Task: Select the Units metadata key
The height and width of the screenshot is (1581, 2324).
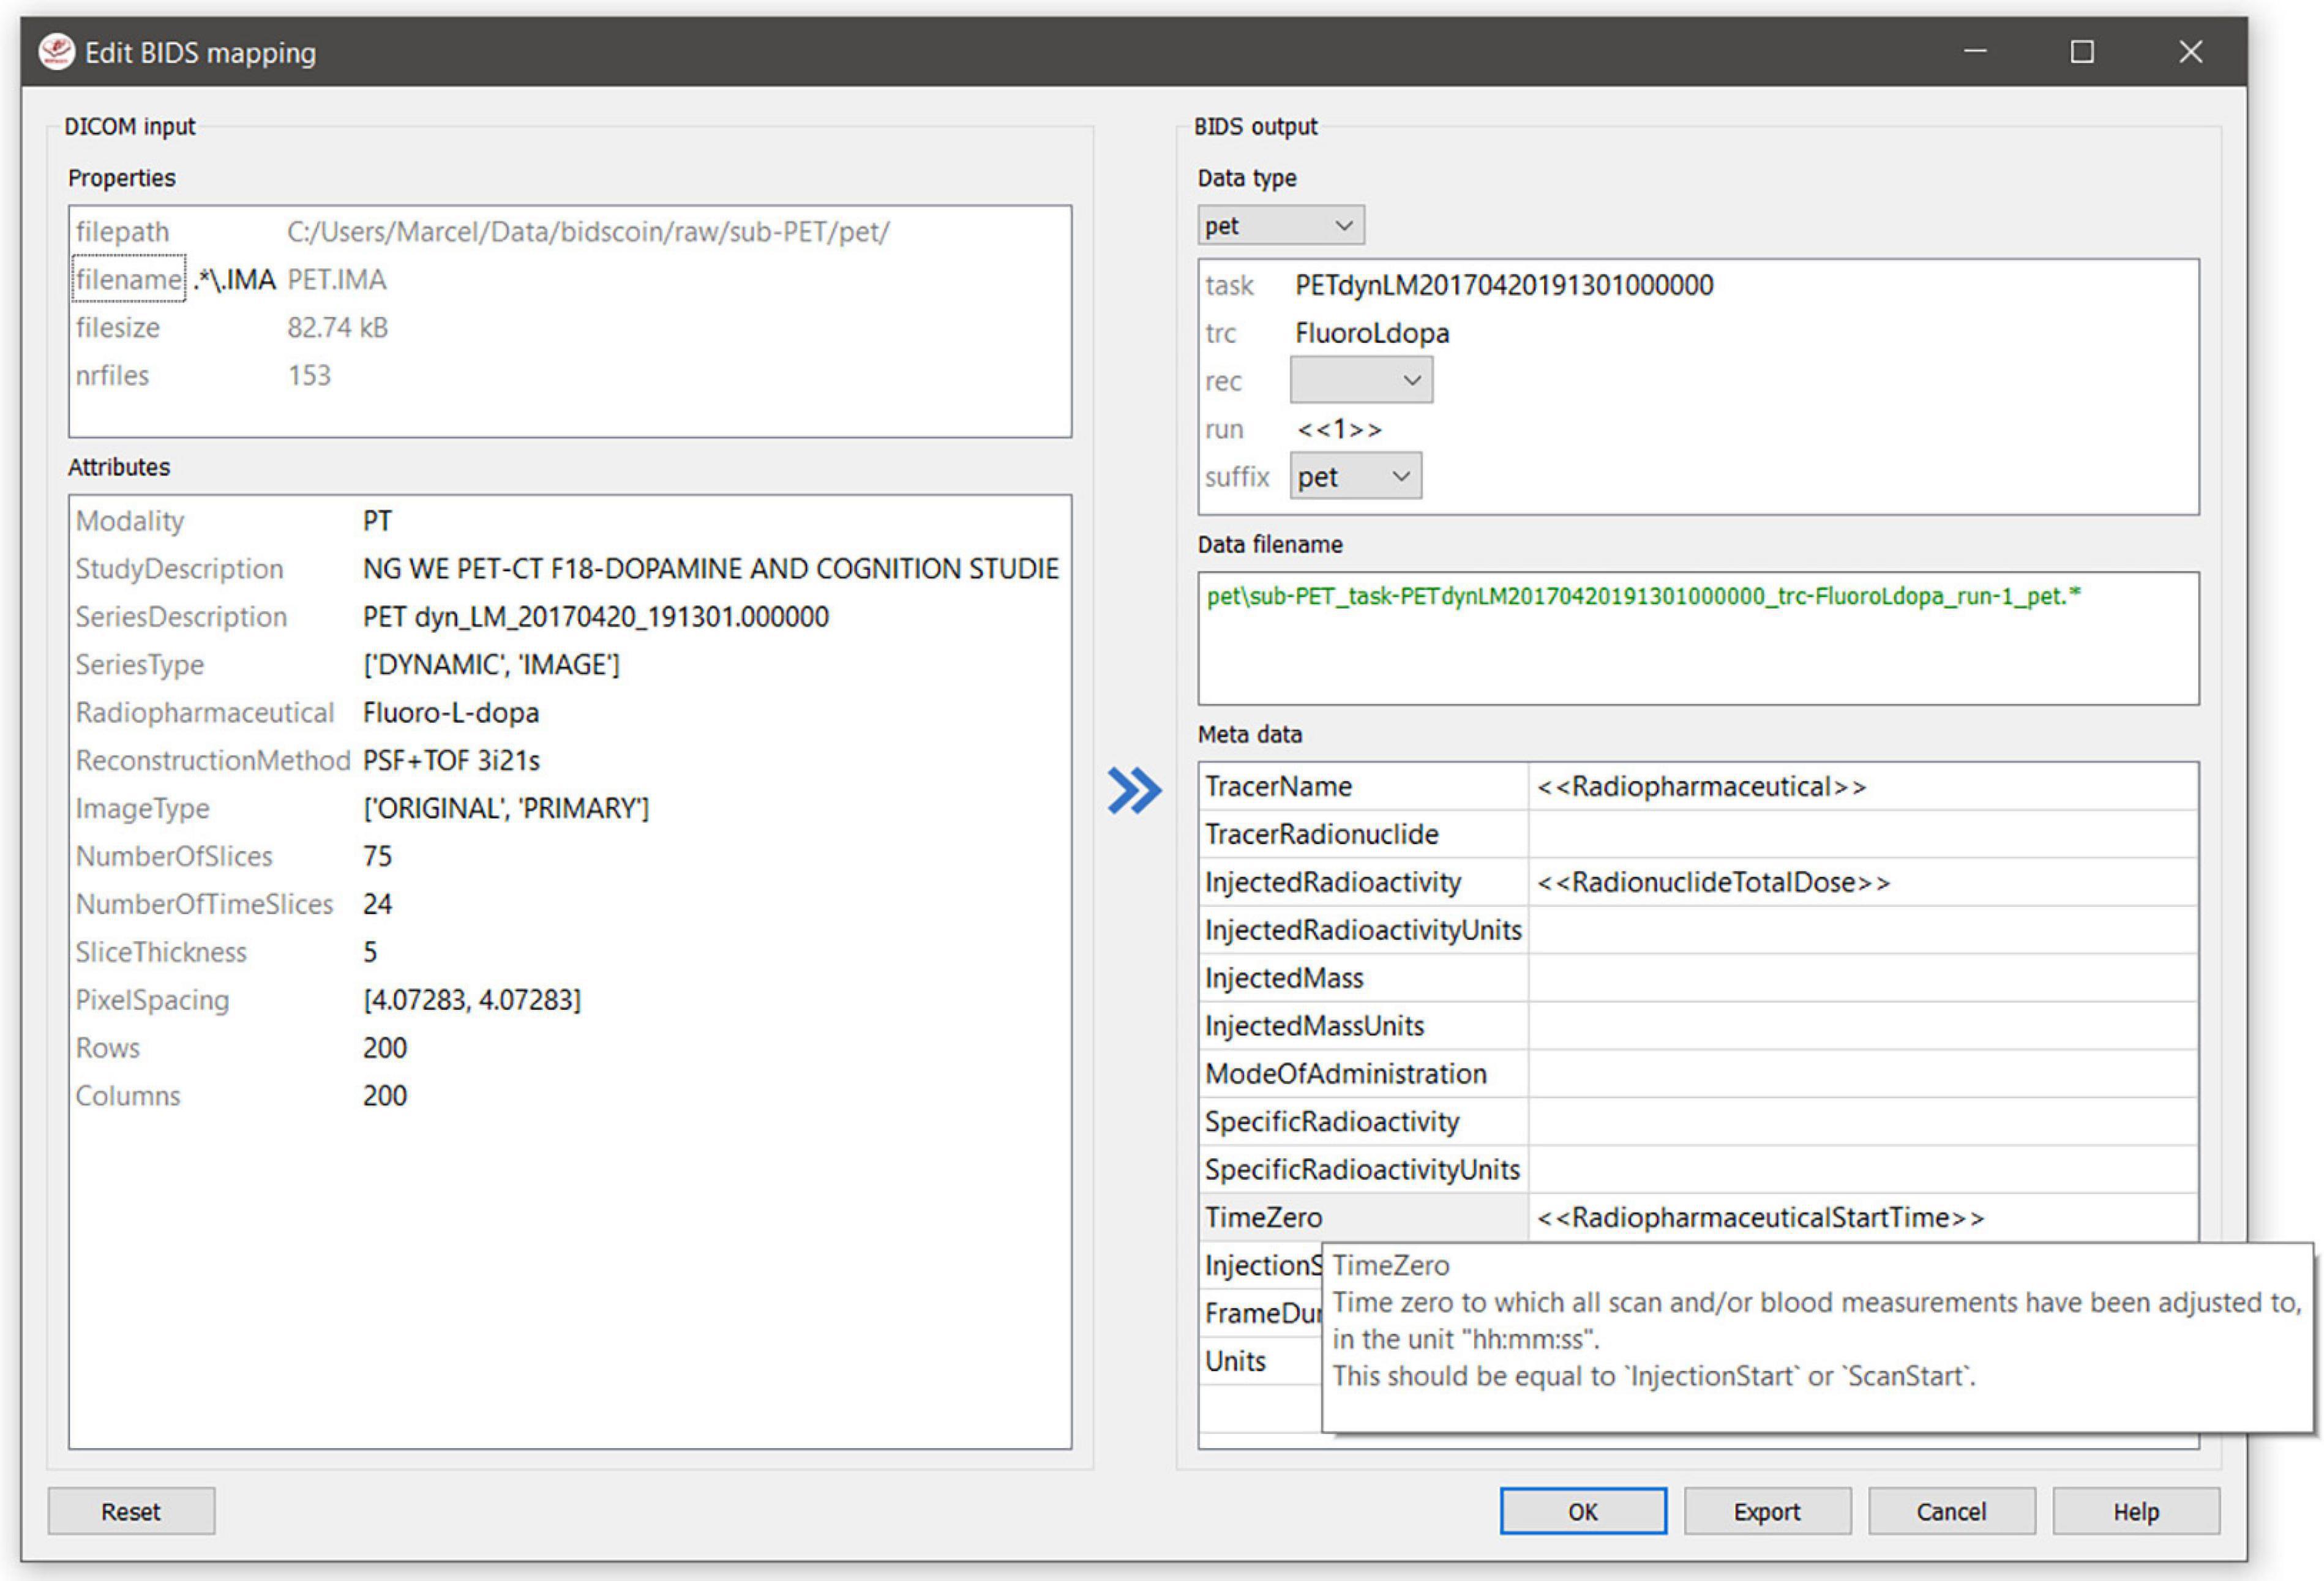Action: coord(1260,1362)
